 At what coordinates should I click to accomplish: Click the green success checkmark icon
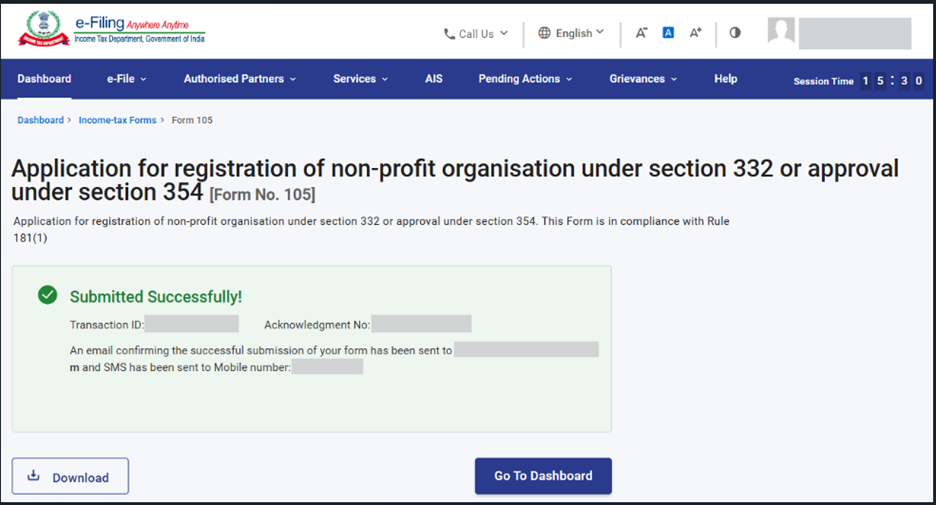click(47, 296)
